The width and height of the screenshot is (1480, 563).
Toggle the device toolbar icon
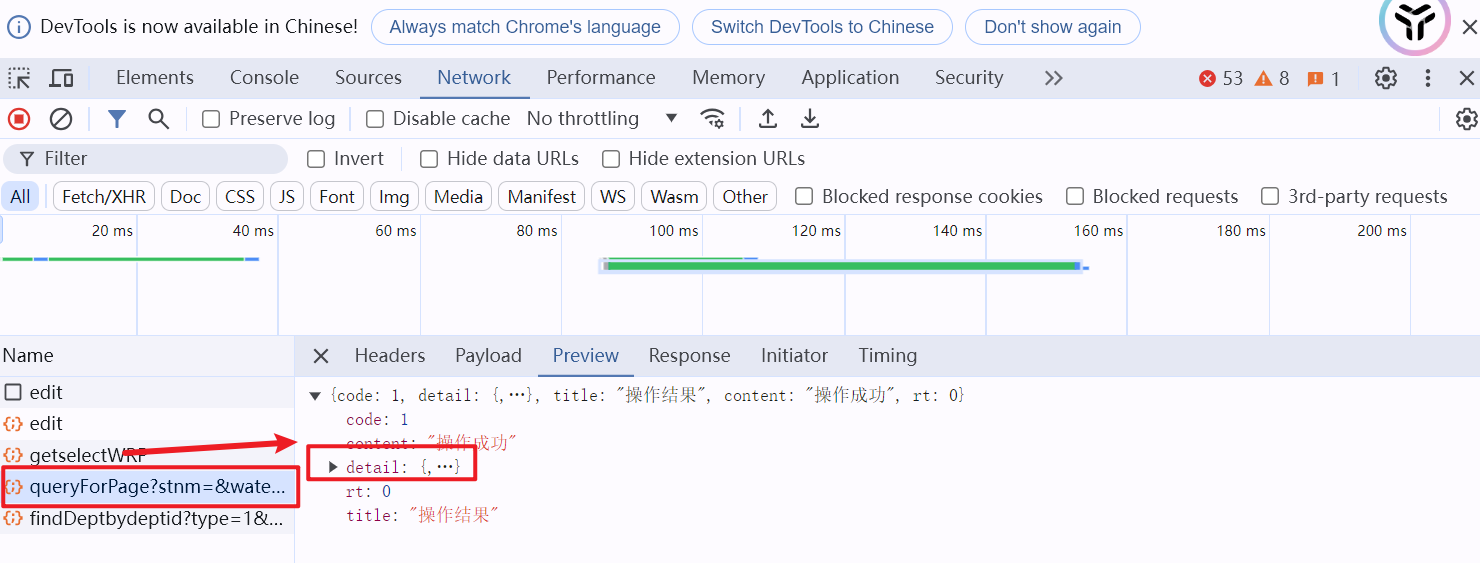tap(62, 78)
